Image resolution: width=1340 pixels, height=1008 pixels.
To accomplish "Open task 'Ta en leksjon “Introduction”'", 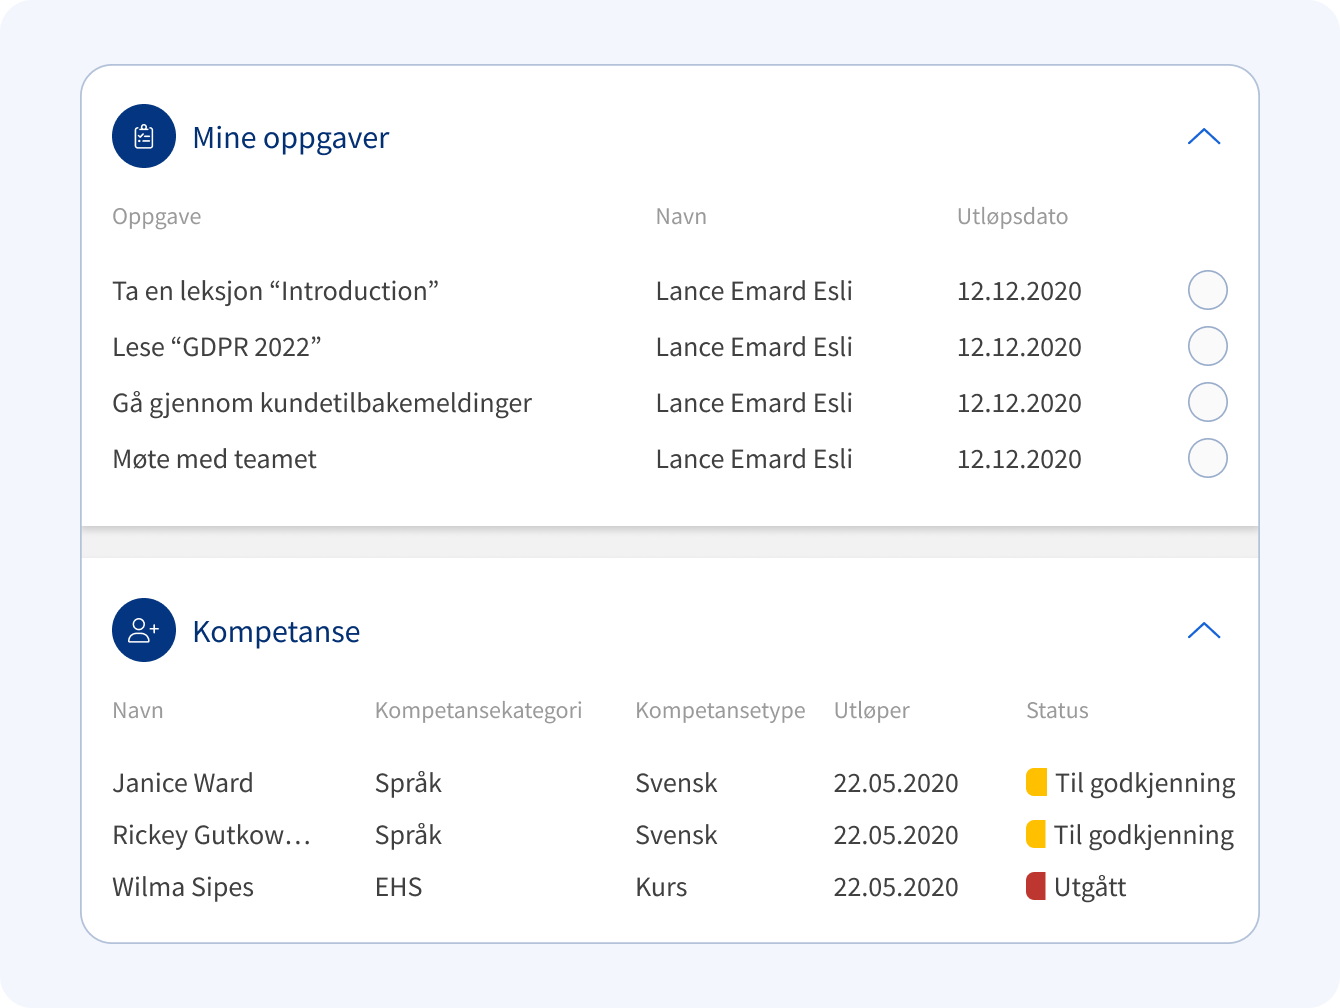I will 276,291.
